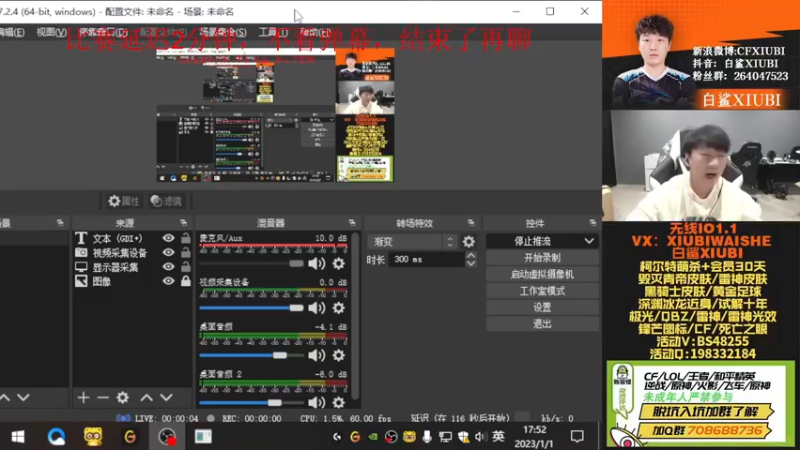Hide the 图像 source
Image resolution: width=800 pixels, height=450 pixels.
tap(168, 281)
